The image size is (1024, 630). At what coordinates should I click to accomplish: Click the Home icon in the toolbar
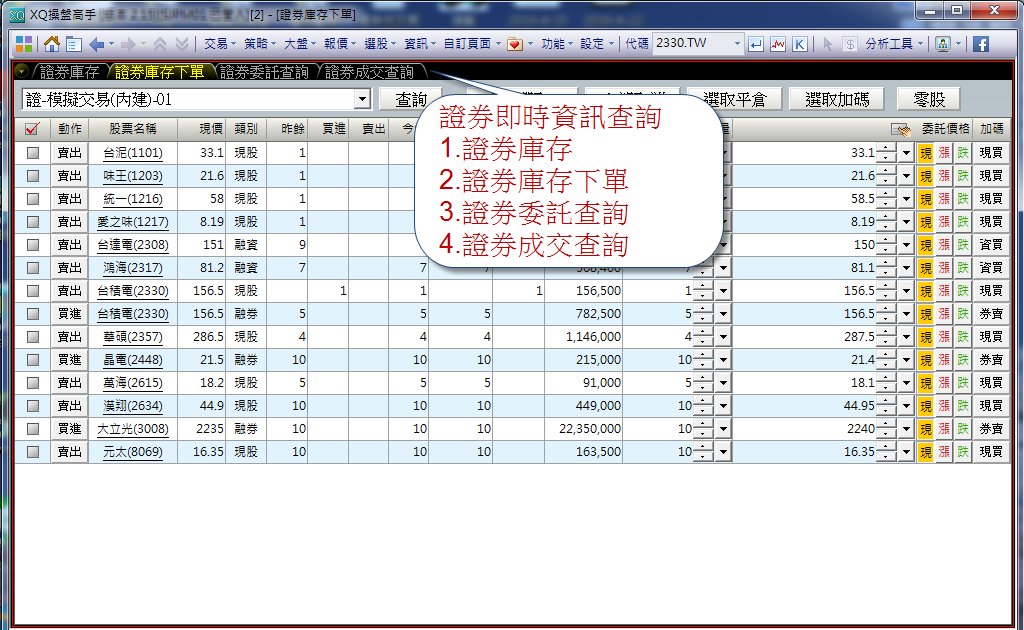pos(51,44)
